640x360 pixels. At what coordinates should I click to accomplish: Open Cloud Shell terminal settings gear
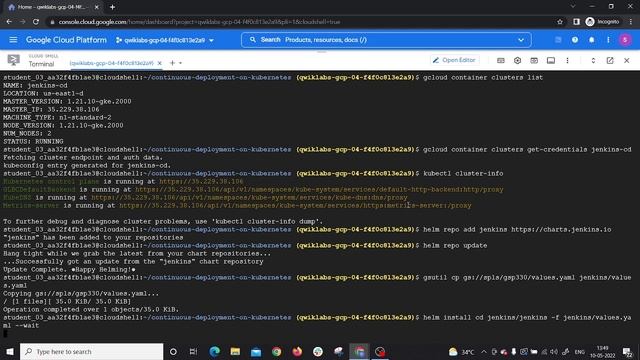point(518,60)
